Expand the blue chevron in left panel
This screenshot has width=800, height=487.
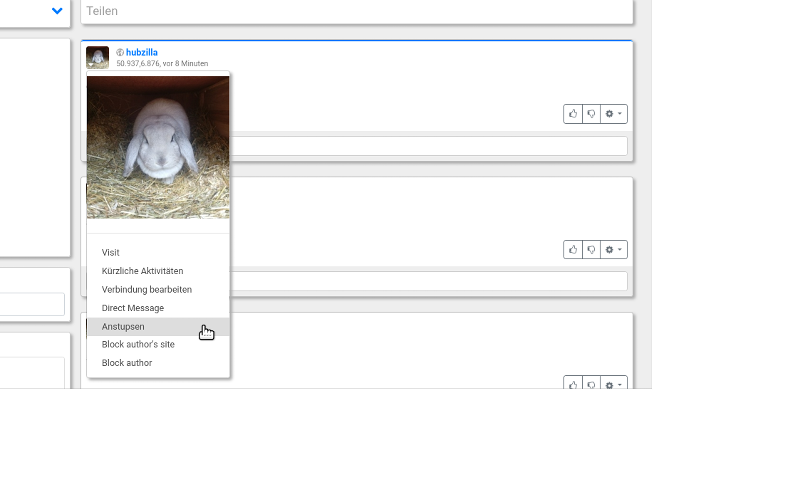coord(57,11)
